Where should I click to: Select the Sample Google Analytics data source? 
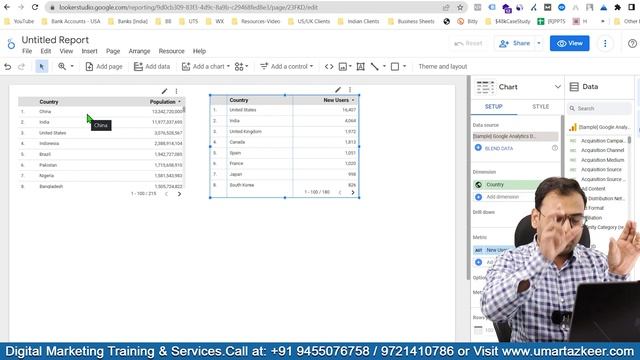click(x=516, y=136)
